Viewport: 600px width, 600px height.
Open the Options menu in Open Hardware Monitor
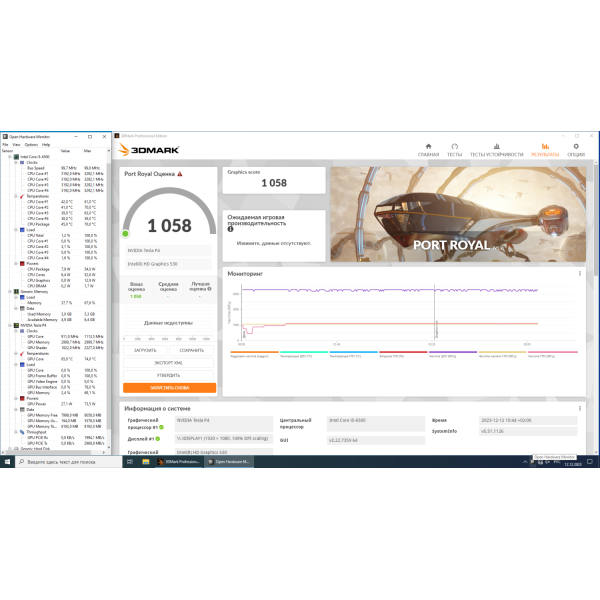point(31,145)
